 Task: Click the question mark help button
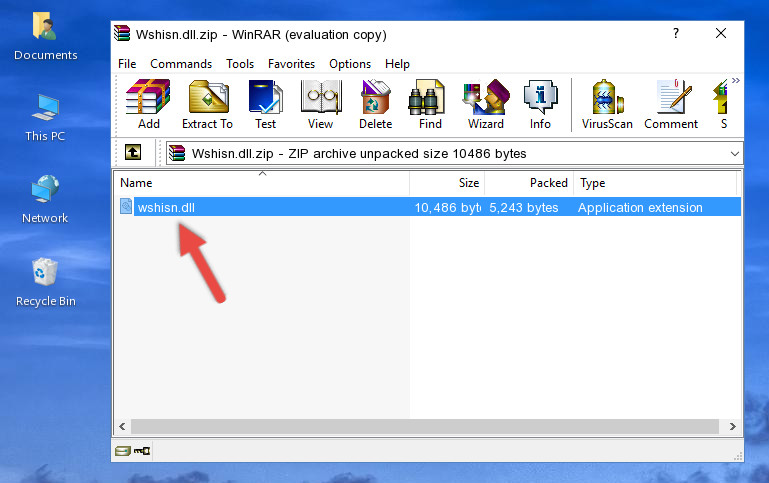[x=676, y=33]
